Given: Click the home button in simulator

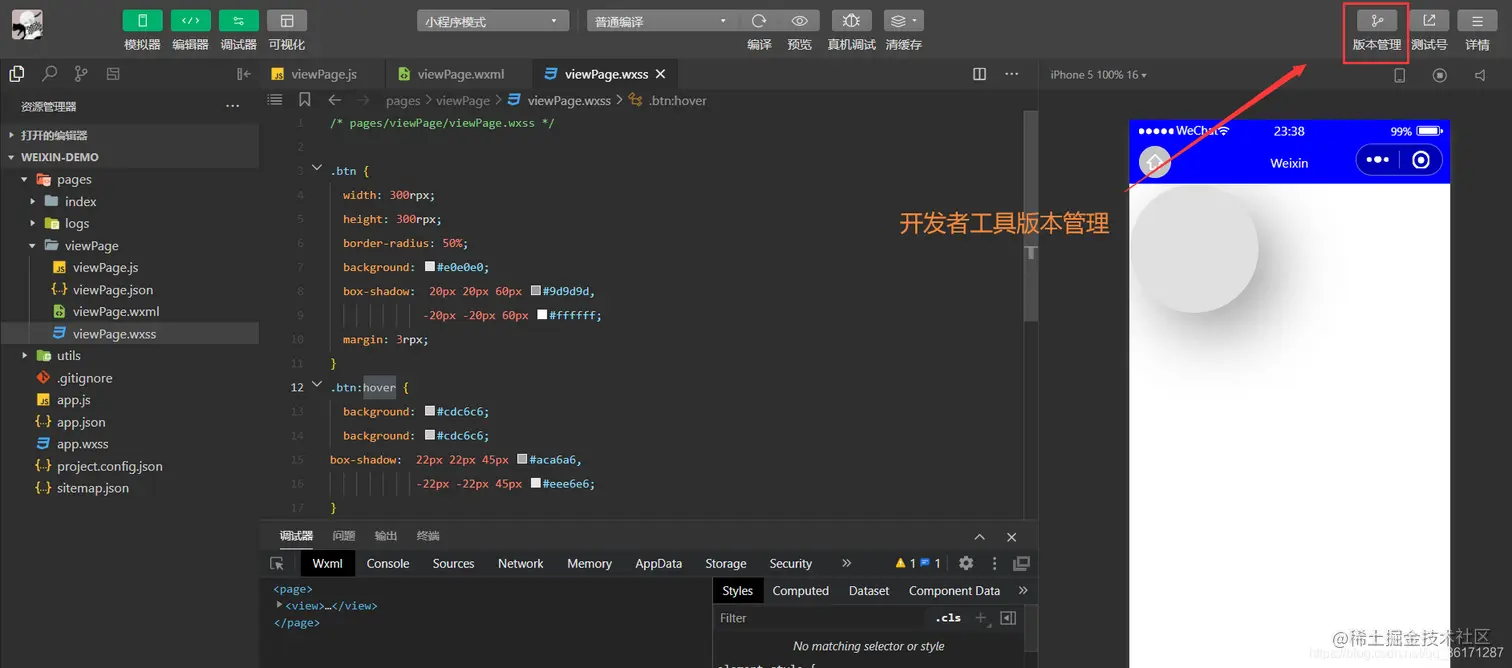Looking at the screenshot, I should tap(1155, 161).
